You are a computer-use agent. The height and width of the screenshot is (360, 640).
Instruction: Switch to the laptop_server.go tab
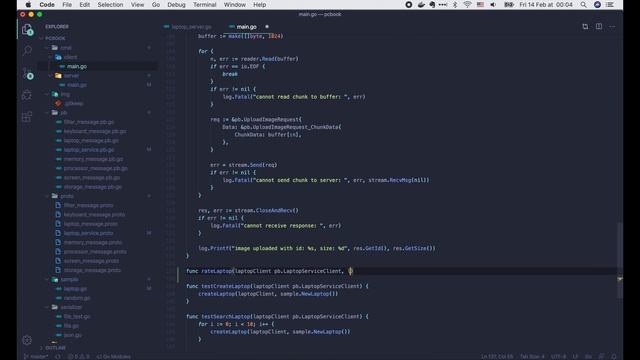[191, 27]
